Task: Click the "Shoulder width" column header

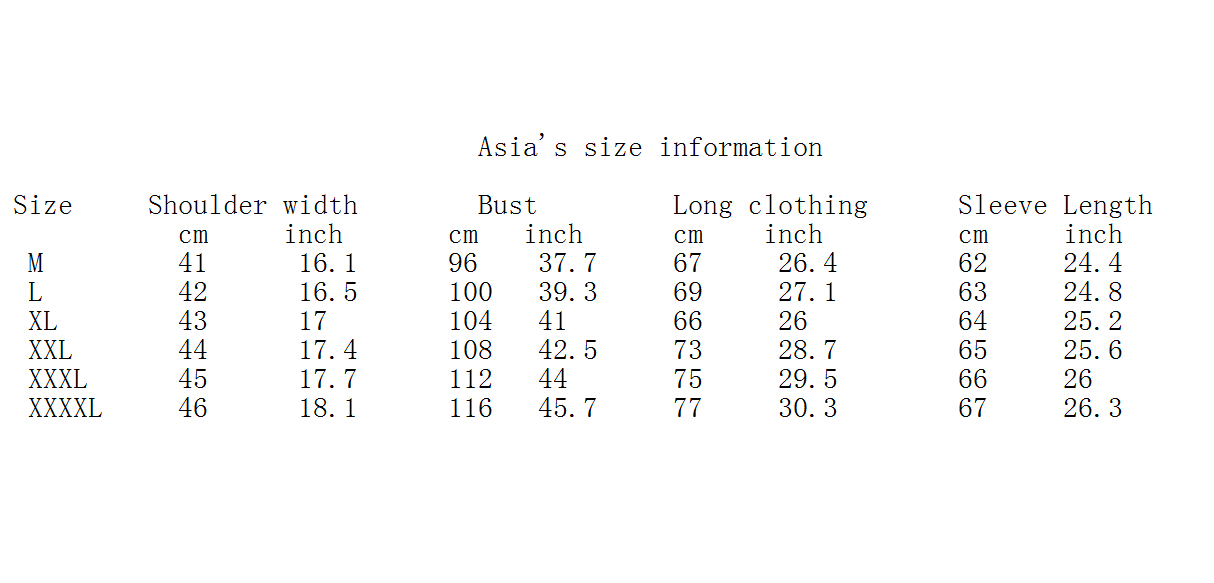Action: [252, 206]
